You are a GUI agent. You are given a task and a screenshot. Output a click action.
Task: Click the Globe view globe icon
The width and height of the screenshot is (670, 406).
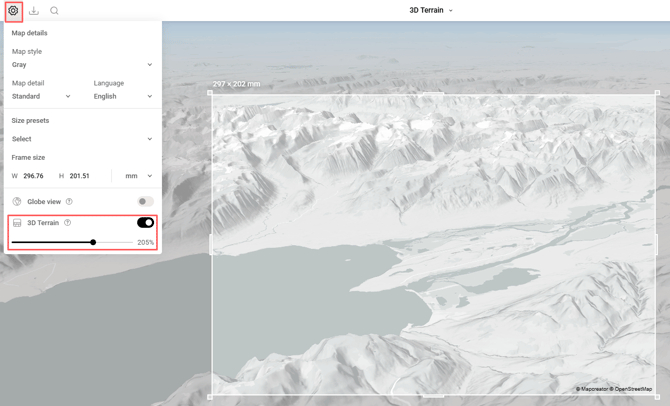[17, 202]
